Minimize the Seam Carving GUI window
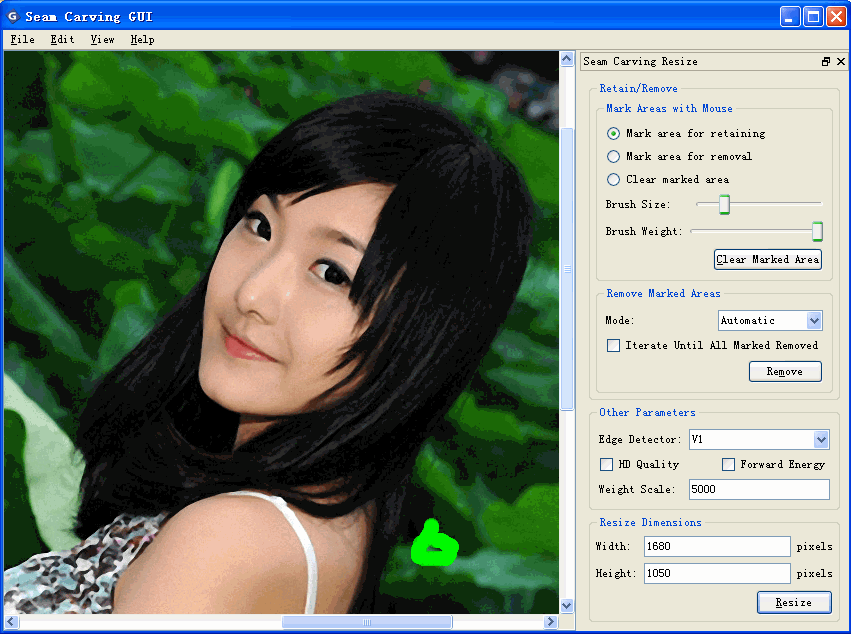The width and height of the screenshot is (851, 634). click(x=790, y=17)
